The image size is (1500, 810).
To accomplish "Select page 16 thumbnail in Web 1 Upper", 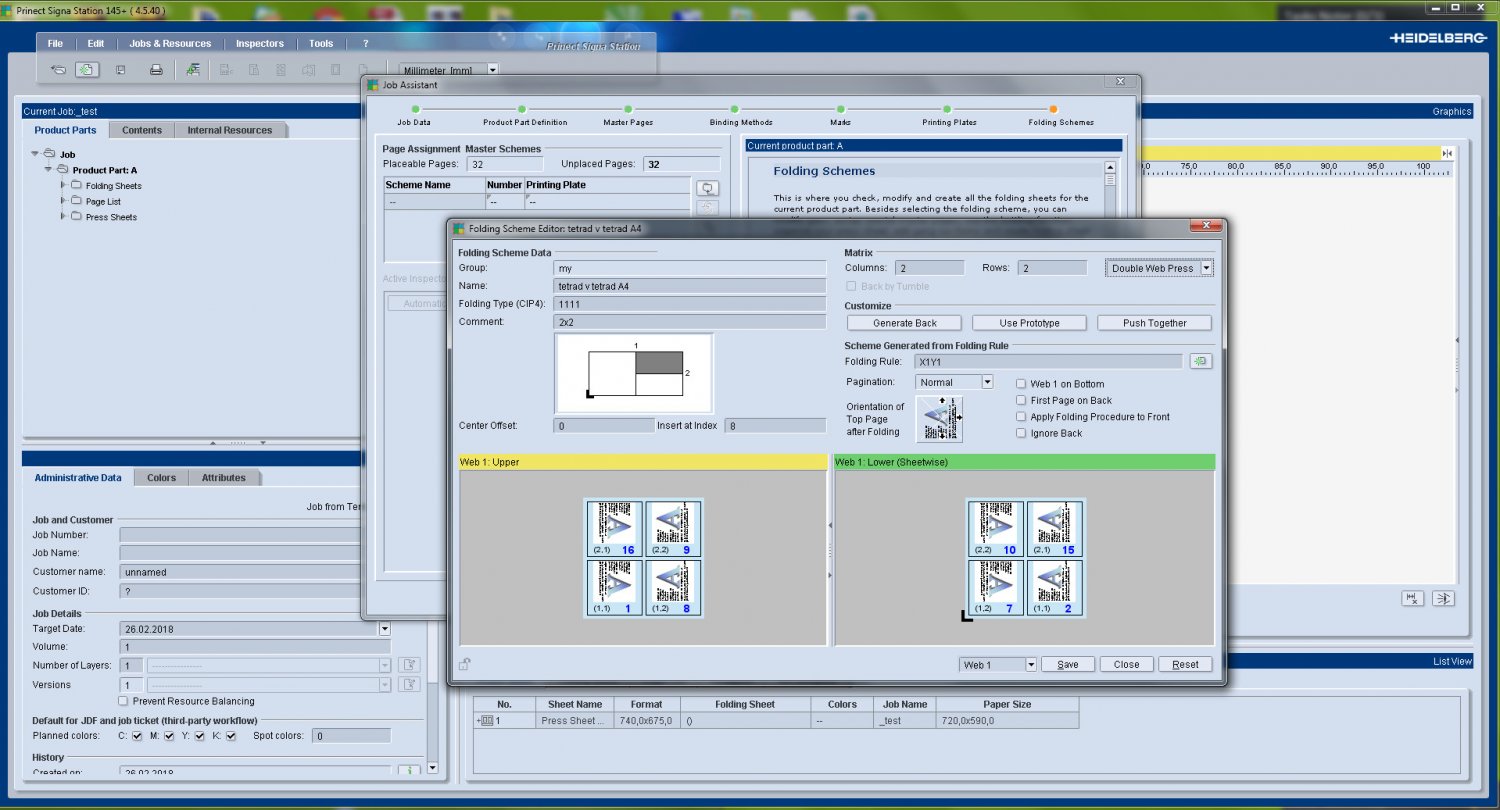I will coord(613,529).
